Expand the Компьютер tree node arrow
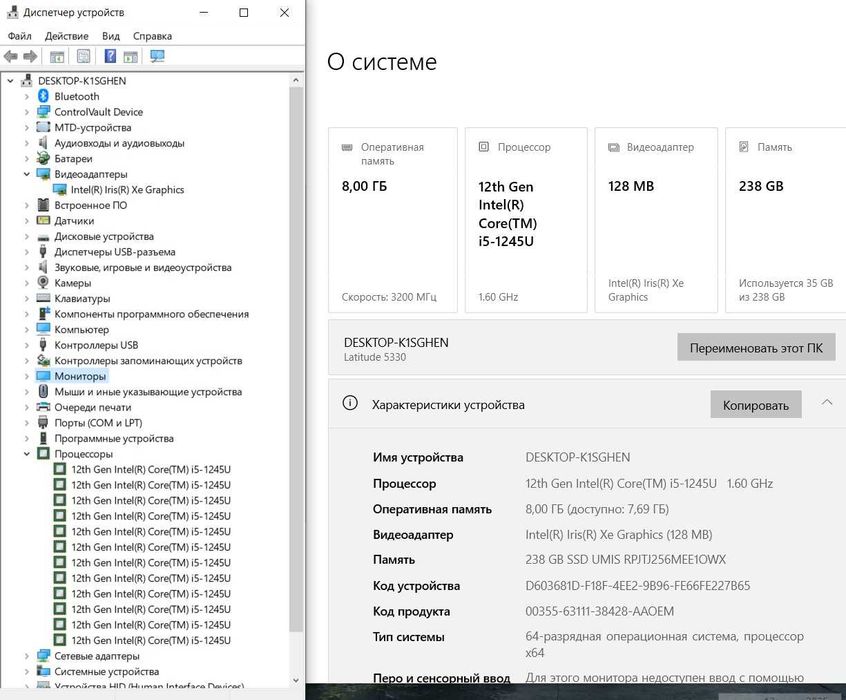The height and width of the screenshot is (700, 846). pyautogui.click(x=26, y=330)
